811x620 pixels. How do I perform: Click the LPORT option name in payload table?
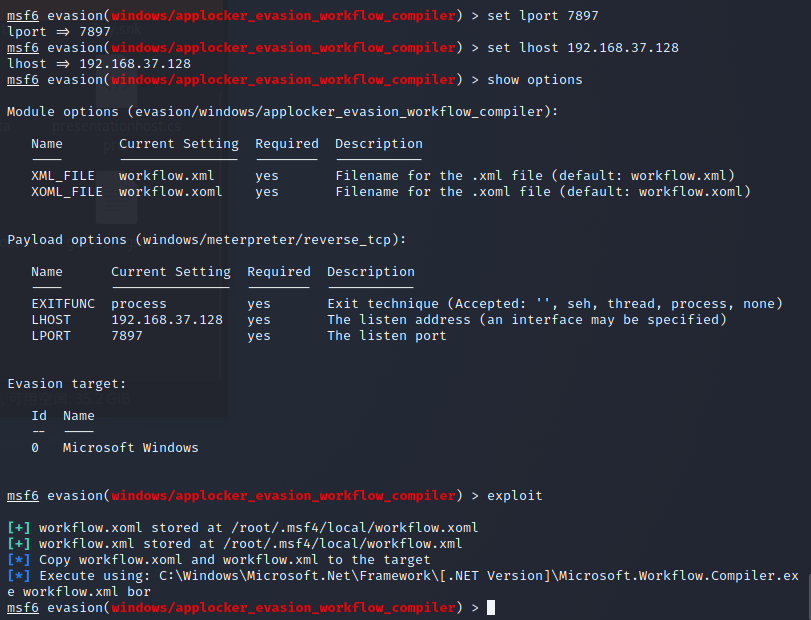[51, 336]
